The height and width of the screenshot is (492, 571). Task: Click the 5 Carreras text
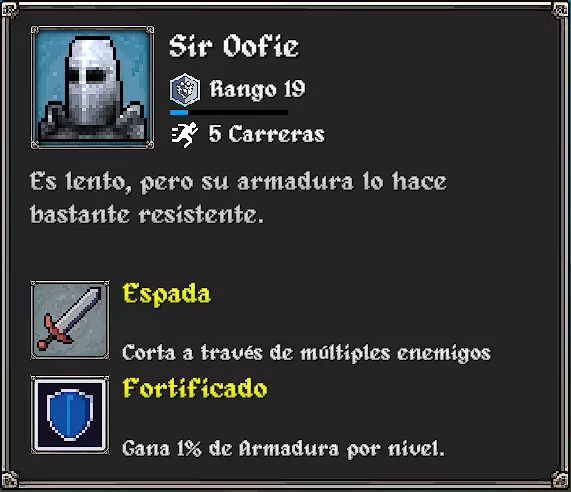(267, 134)
